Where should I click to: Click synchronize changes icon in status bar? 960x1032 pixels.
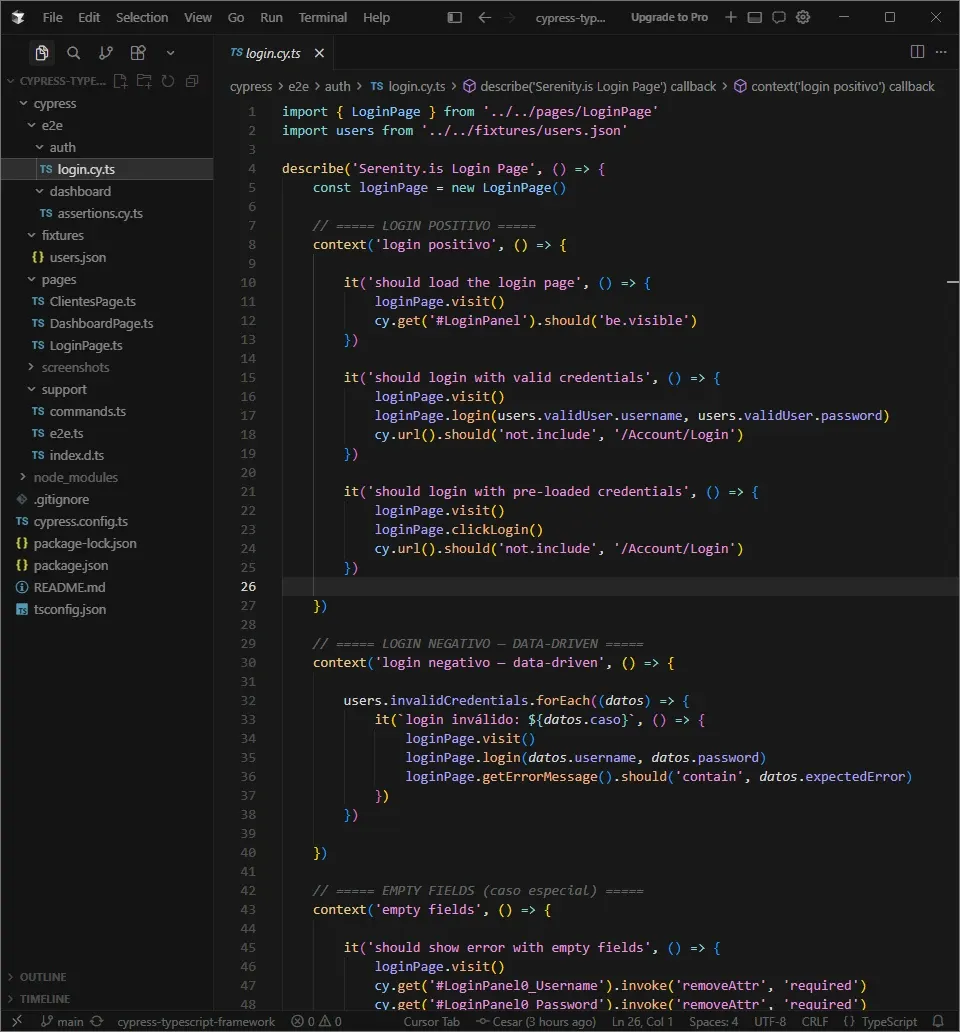pos(97,1021)
